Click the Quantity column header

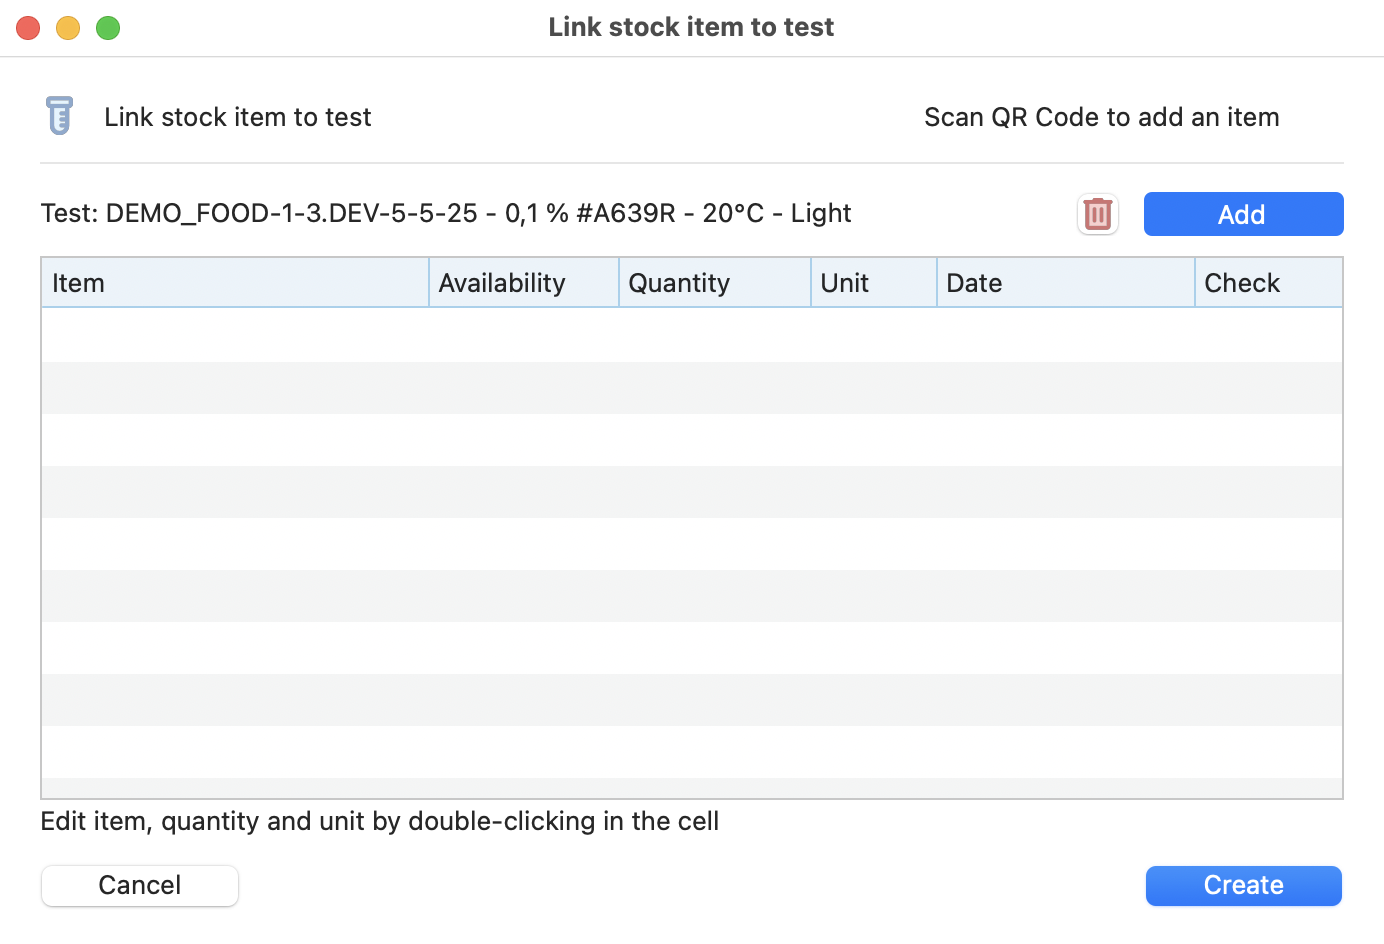coord(714,283)
